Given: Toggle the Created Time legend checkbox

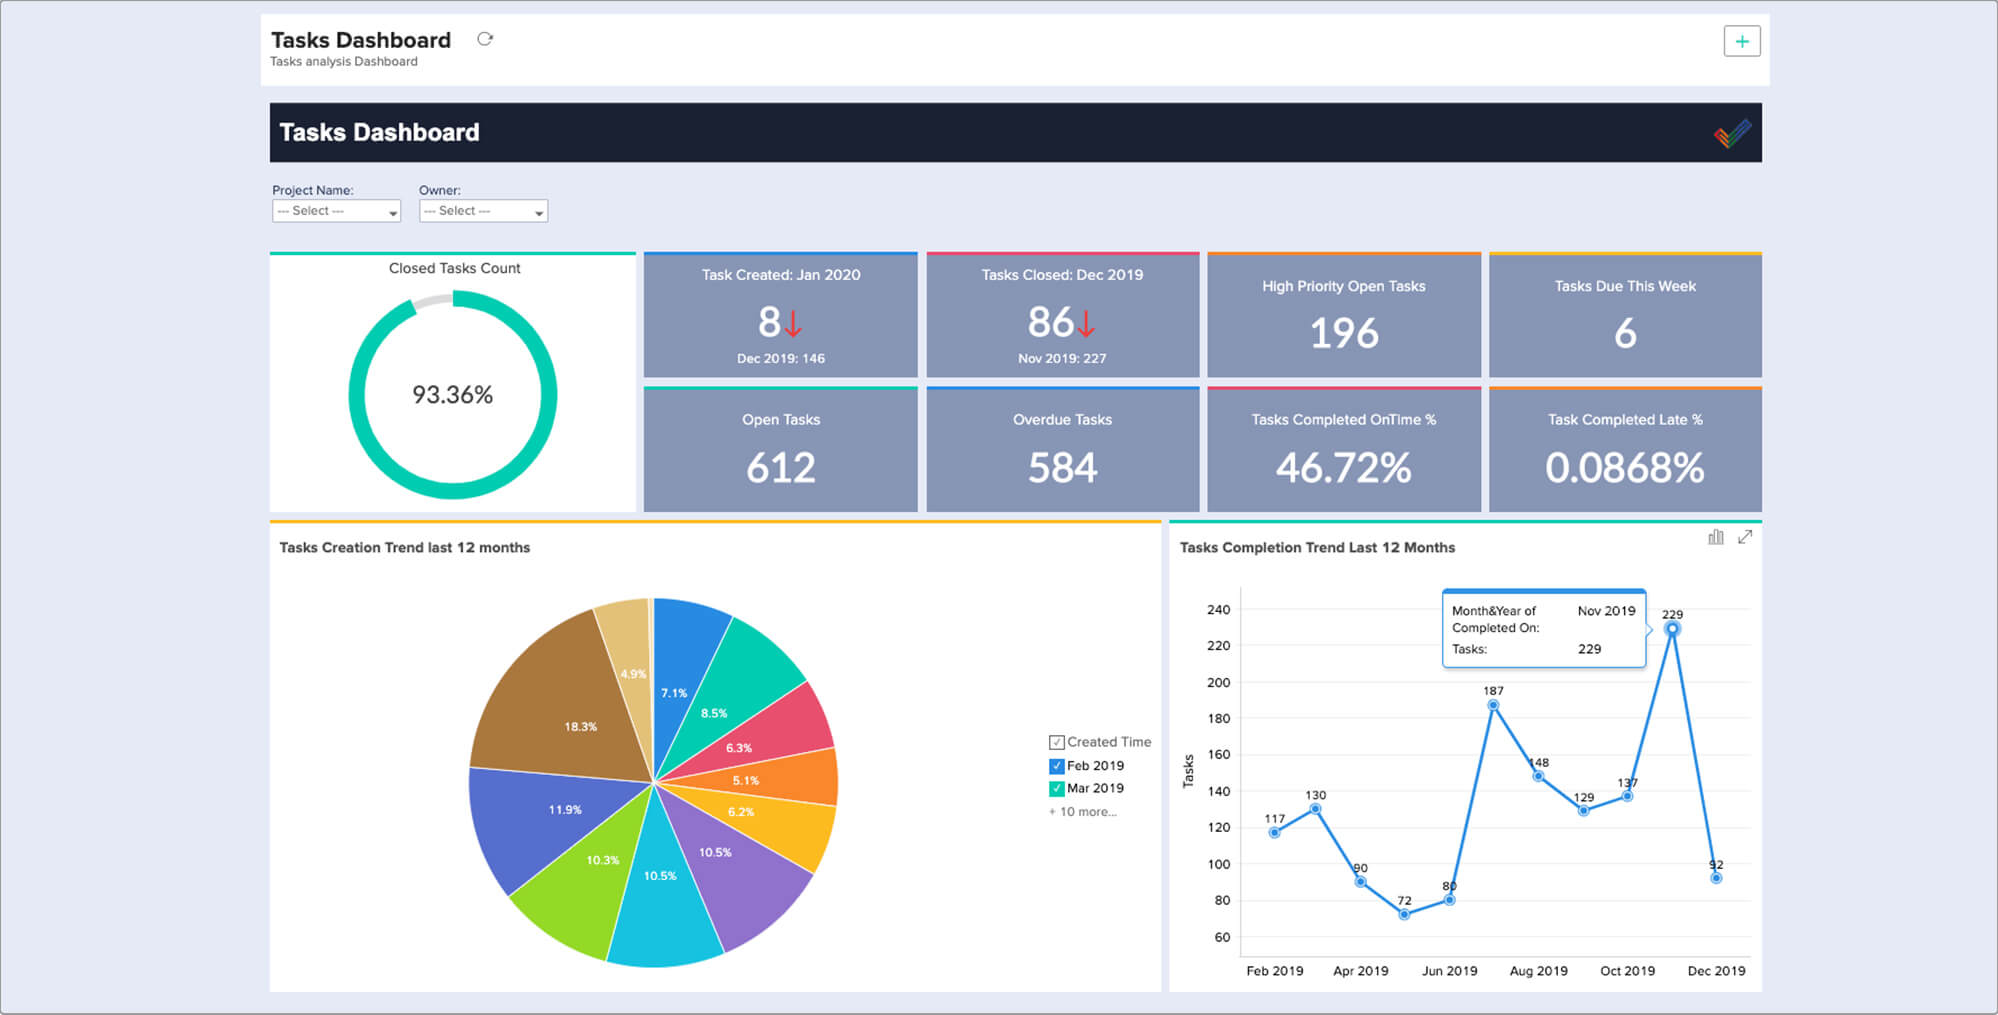Looking at the screenshot, I should point(1056,742).
